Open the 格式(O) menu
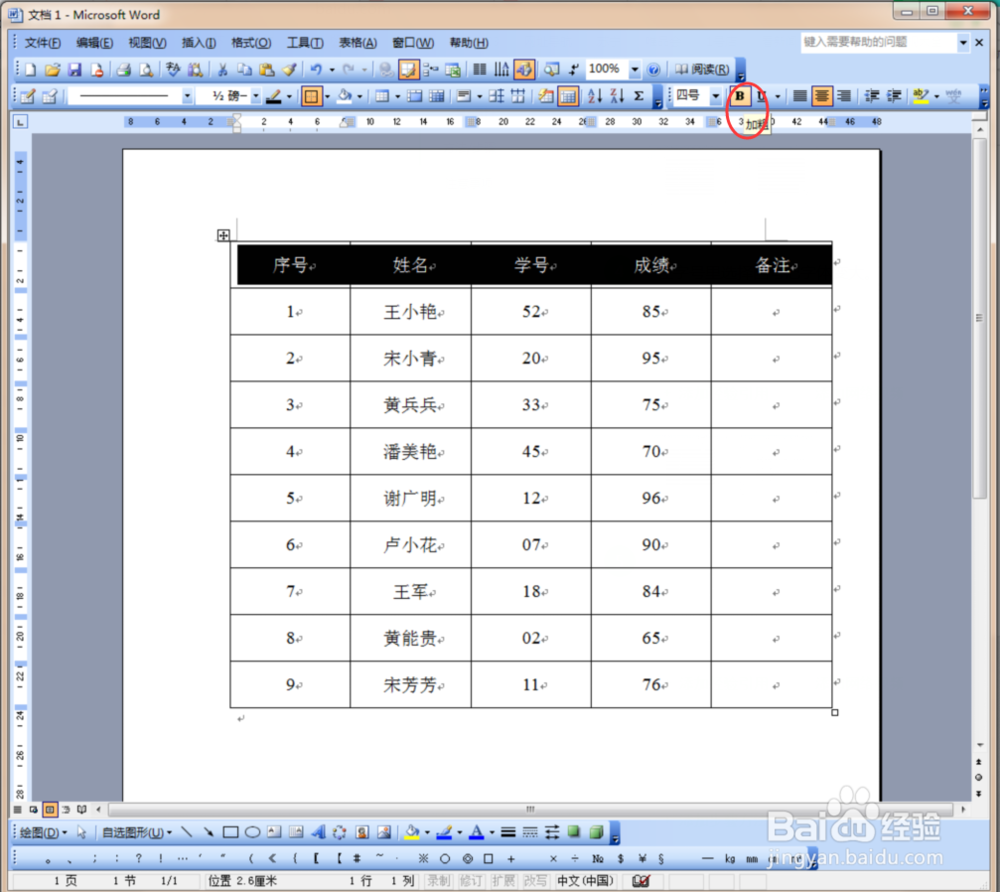The width and height of the screenshot is (1000, 892). [x=250, y=42]
